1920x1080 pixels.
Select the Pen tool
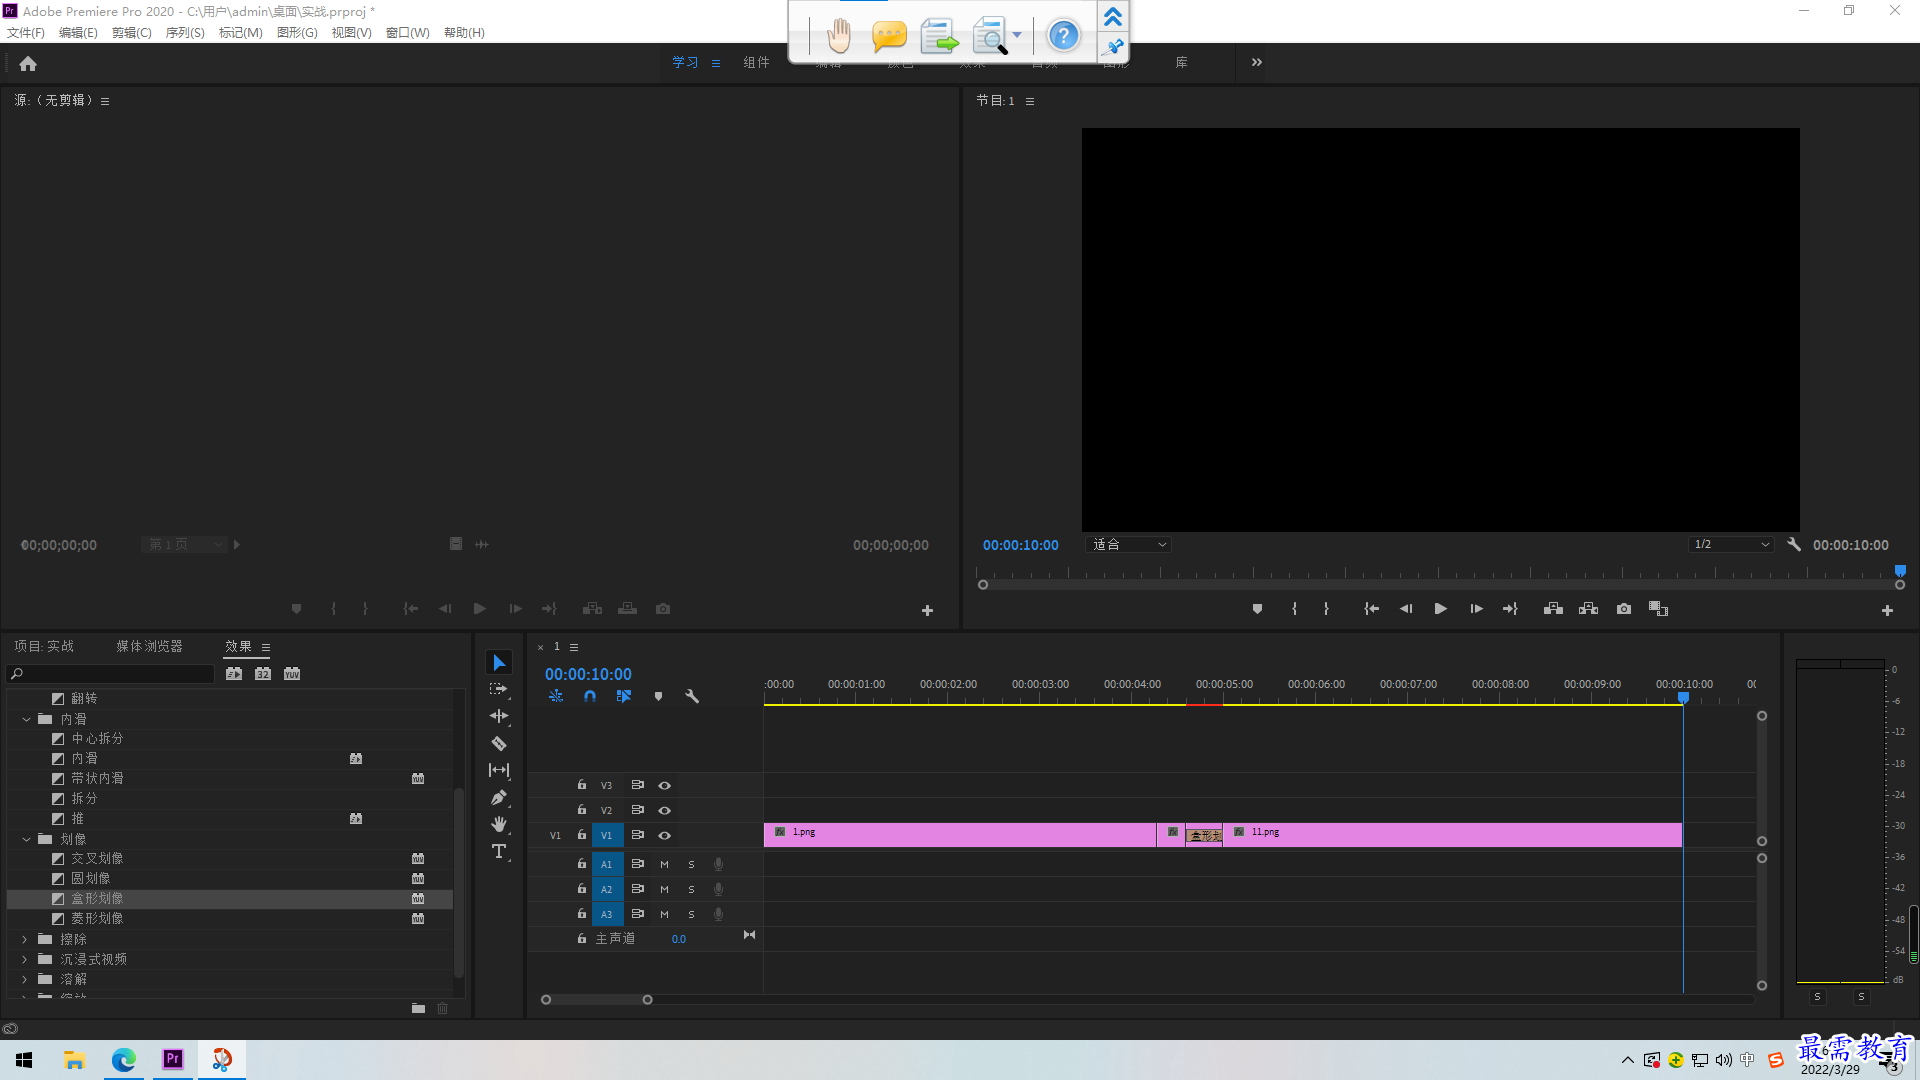click(499, 797)
